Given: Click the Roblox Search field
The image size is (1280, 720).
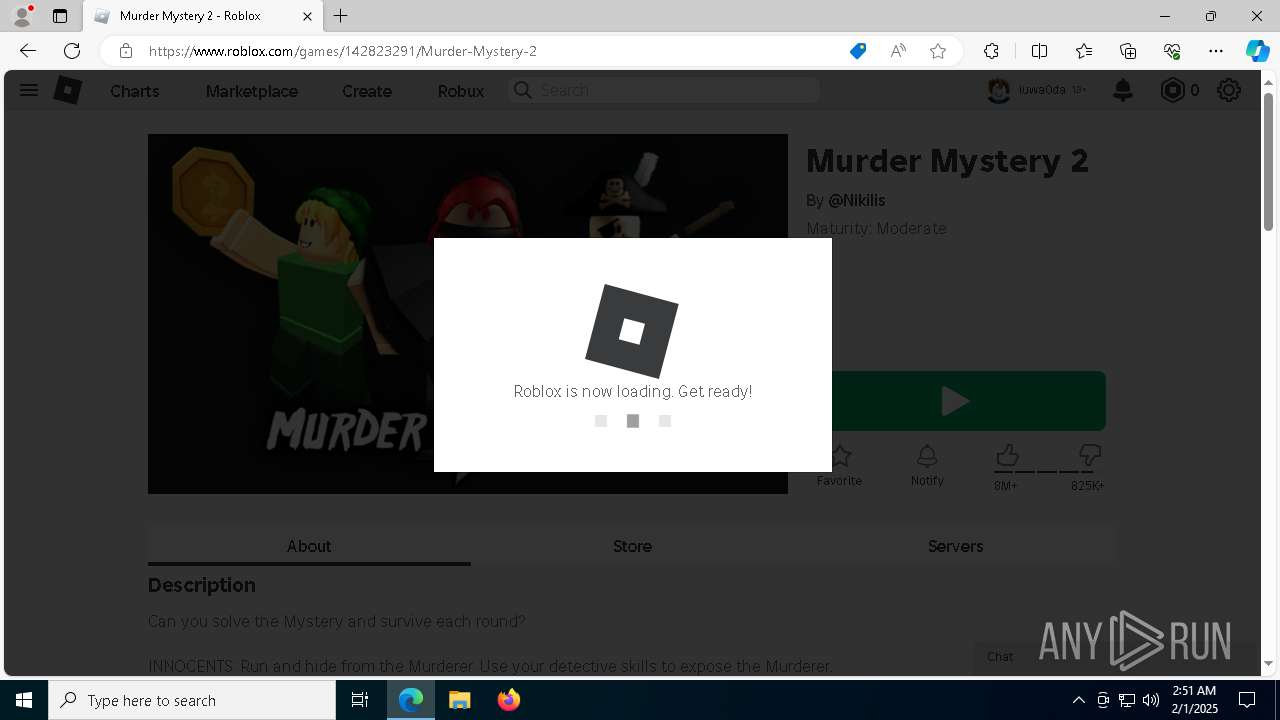Looking at the screenshot, I should tap(664, 90).
